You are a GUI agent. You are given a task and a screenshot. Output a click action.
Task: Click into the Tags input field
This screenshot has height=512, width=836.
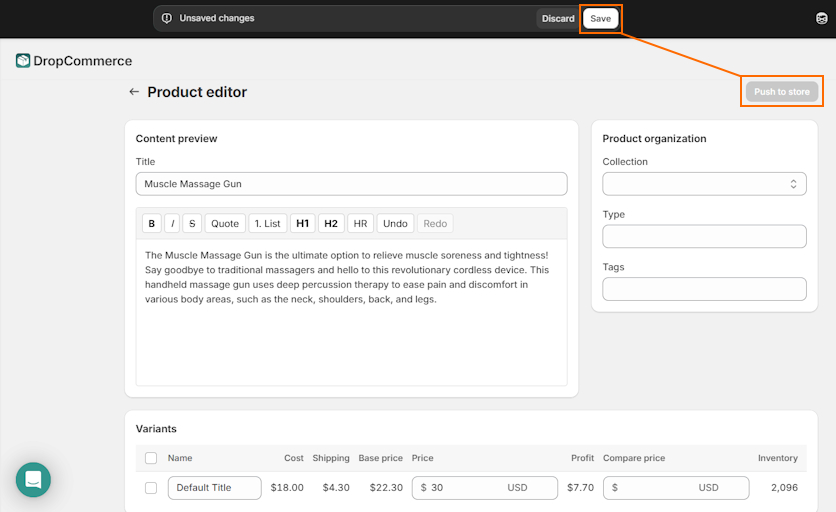704,289
